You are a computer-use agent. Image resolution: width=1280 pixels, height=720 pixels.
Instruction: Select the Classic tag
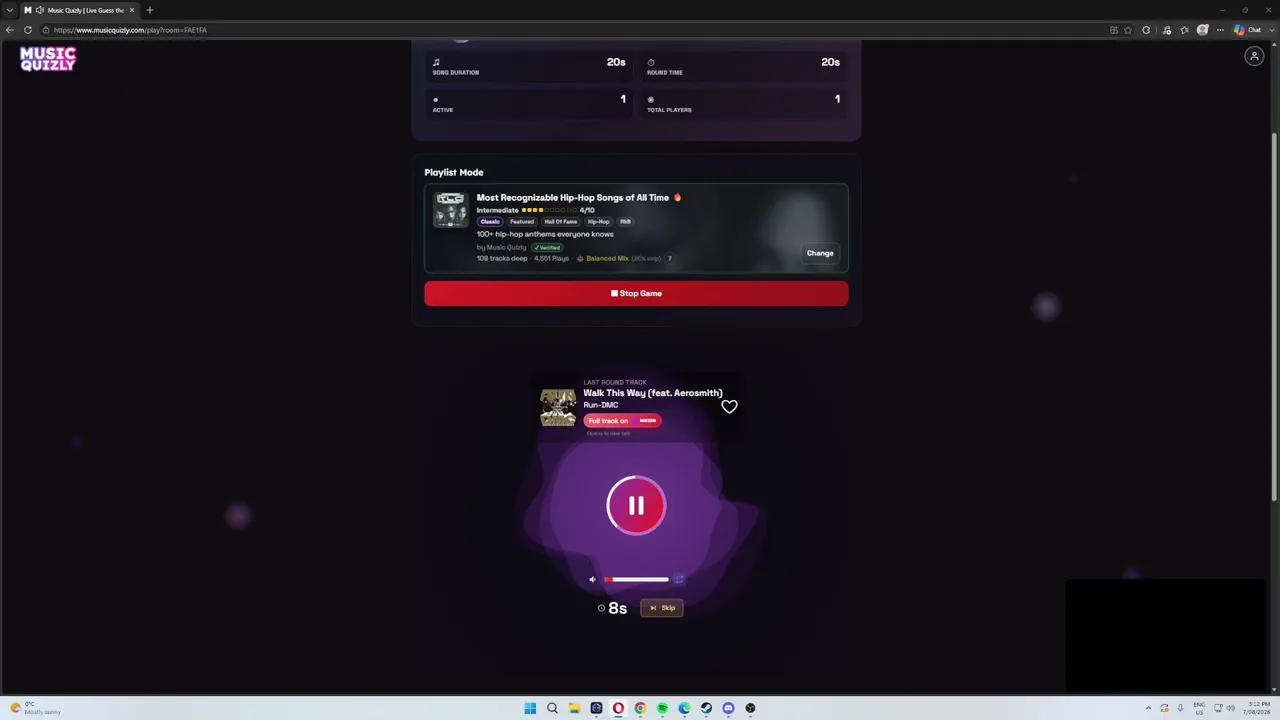pos(490,222)
